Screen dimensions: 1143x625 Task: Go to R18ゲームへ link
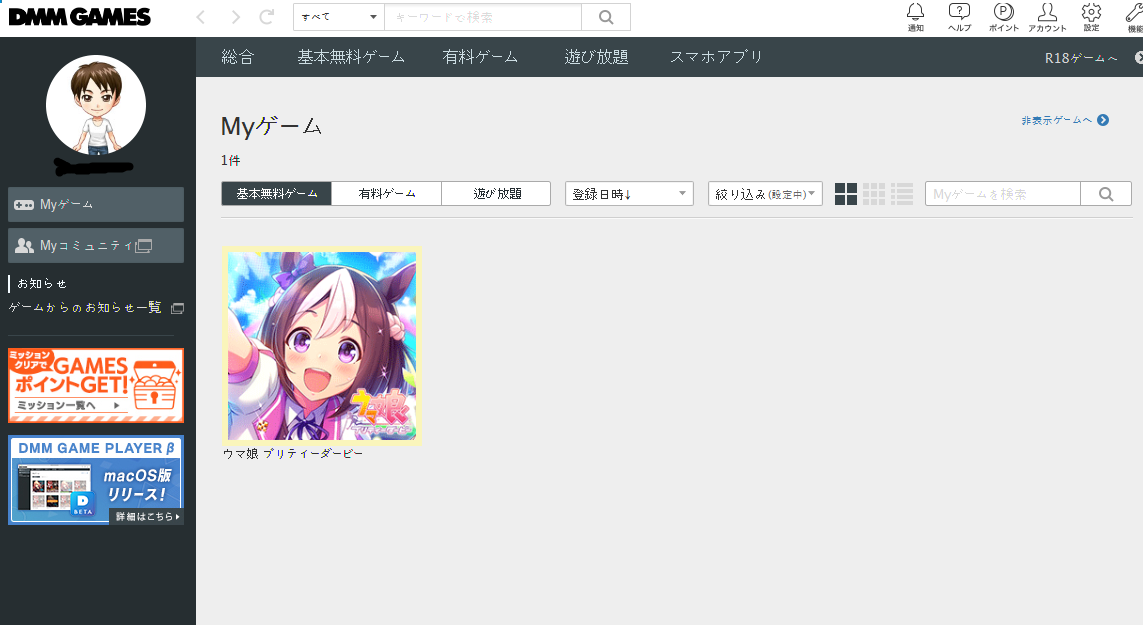[1080, 58]
